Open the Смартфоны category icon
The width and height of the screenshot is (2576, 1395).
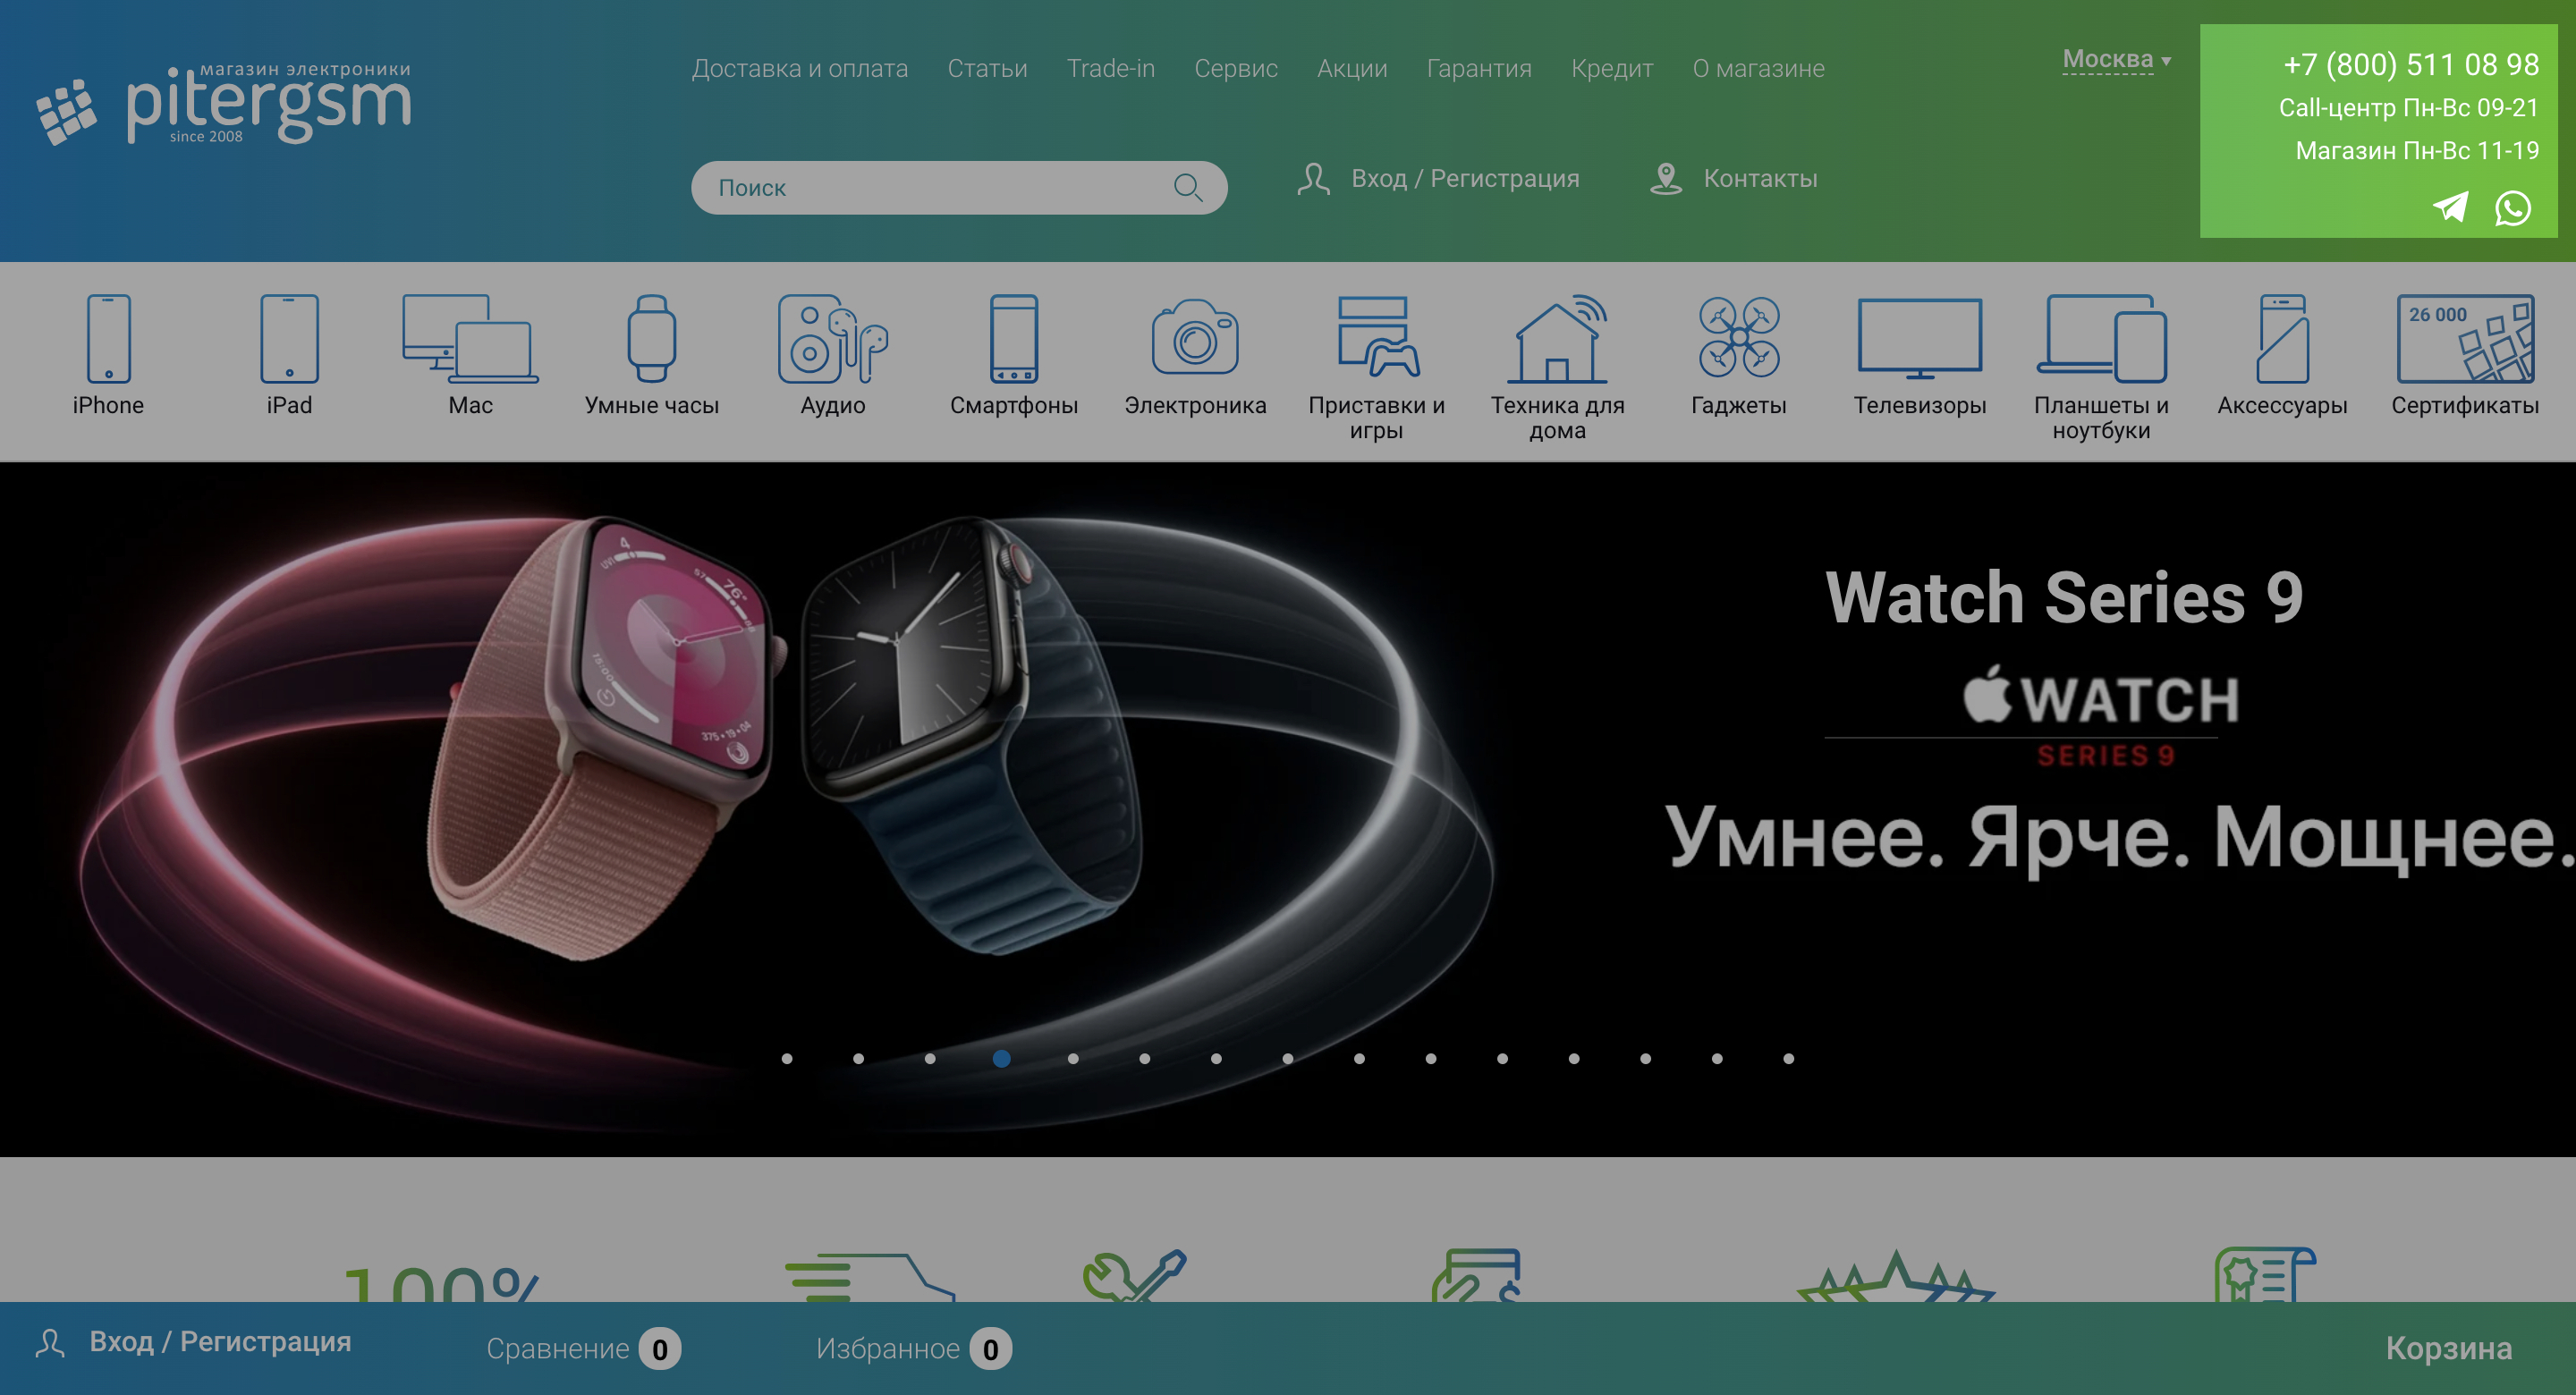tap(1014, 339)
